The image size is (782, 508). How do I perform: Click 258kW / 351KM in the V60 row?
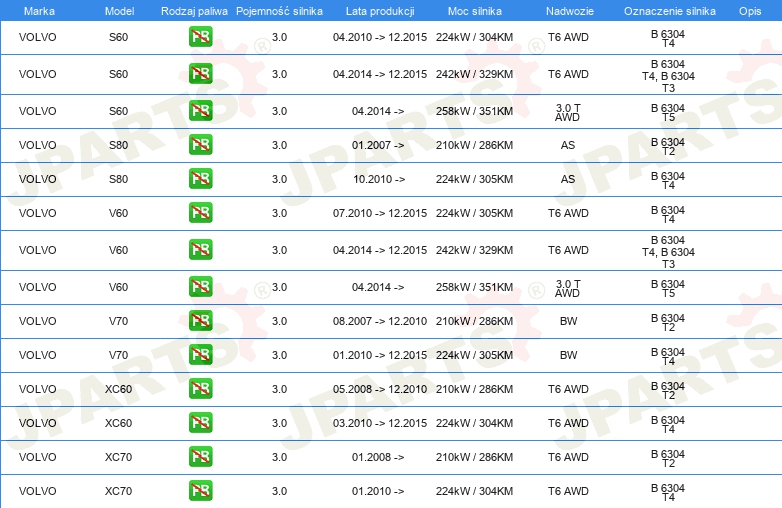(474, 287)
